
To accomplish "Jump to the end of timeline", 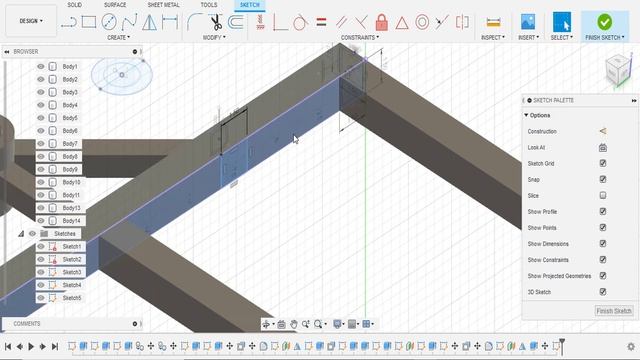I will tap(55, 347).
